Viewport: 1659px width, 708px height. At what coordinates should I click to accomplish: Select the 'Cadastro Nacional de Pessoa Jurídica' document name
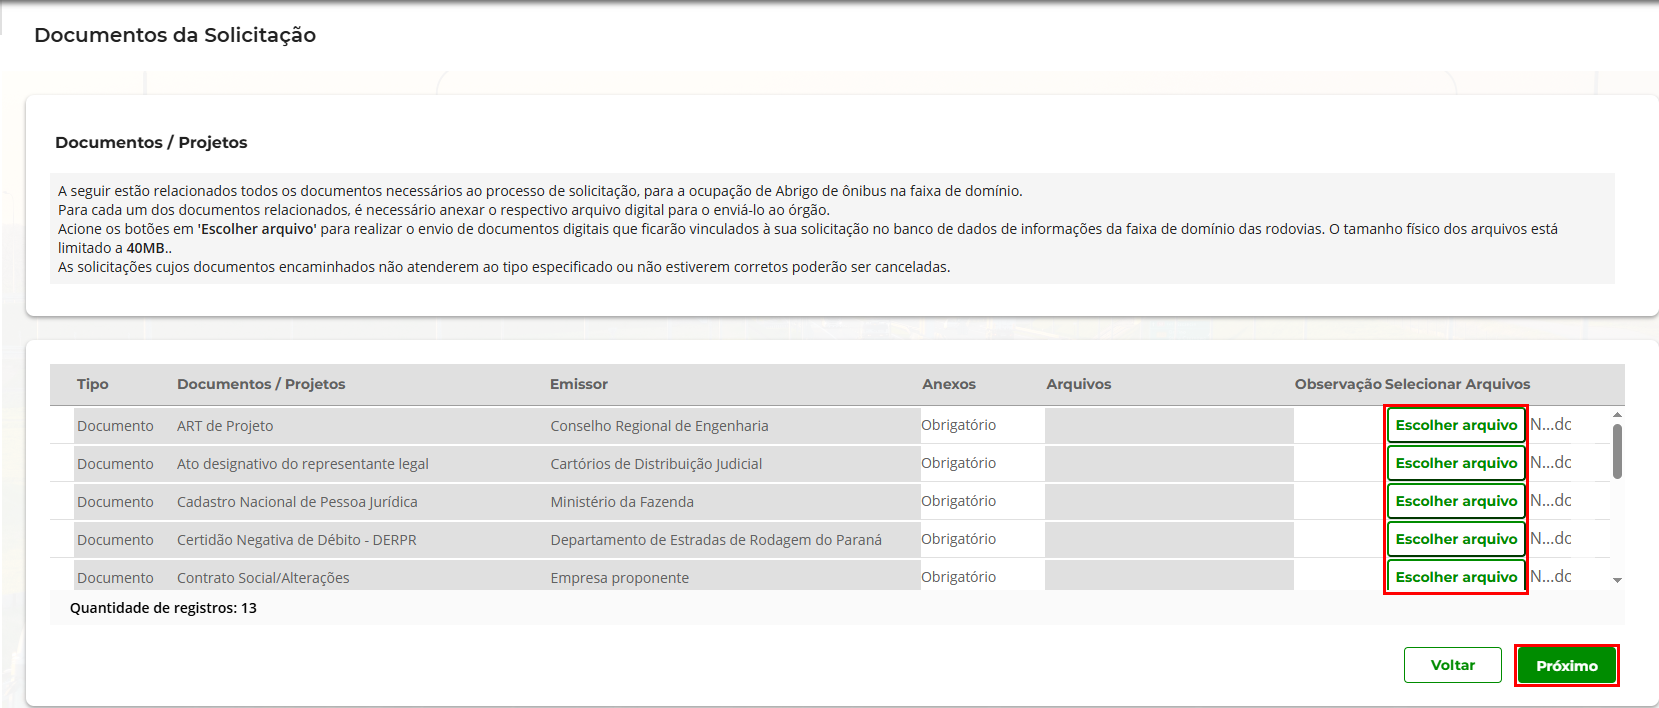[297, 502]
